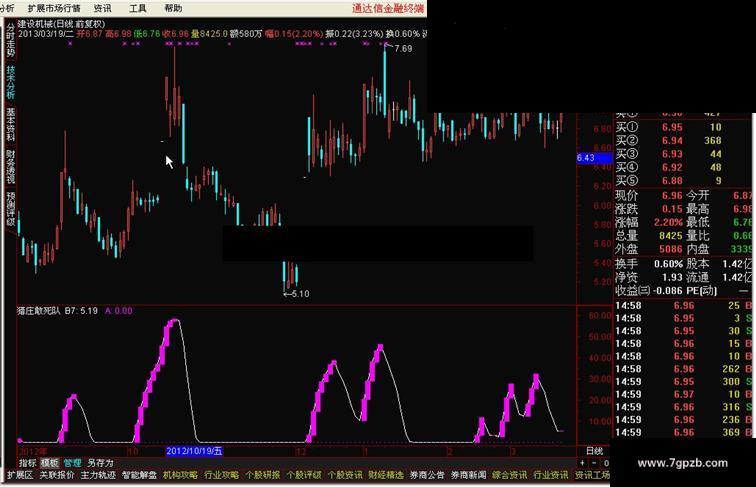
Task: Open the 智能解盘 bottom tab
Action: (x=139, y=475)
